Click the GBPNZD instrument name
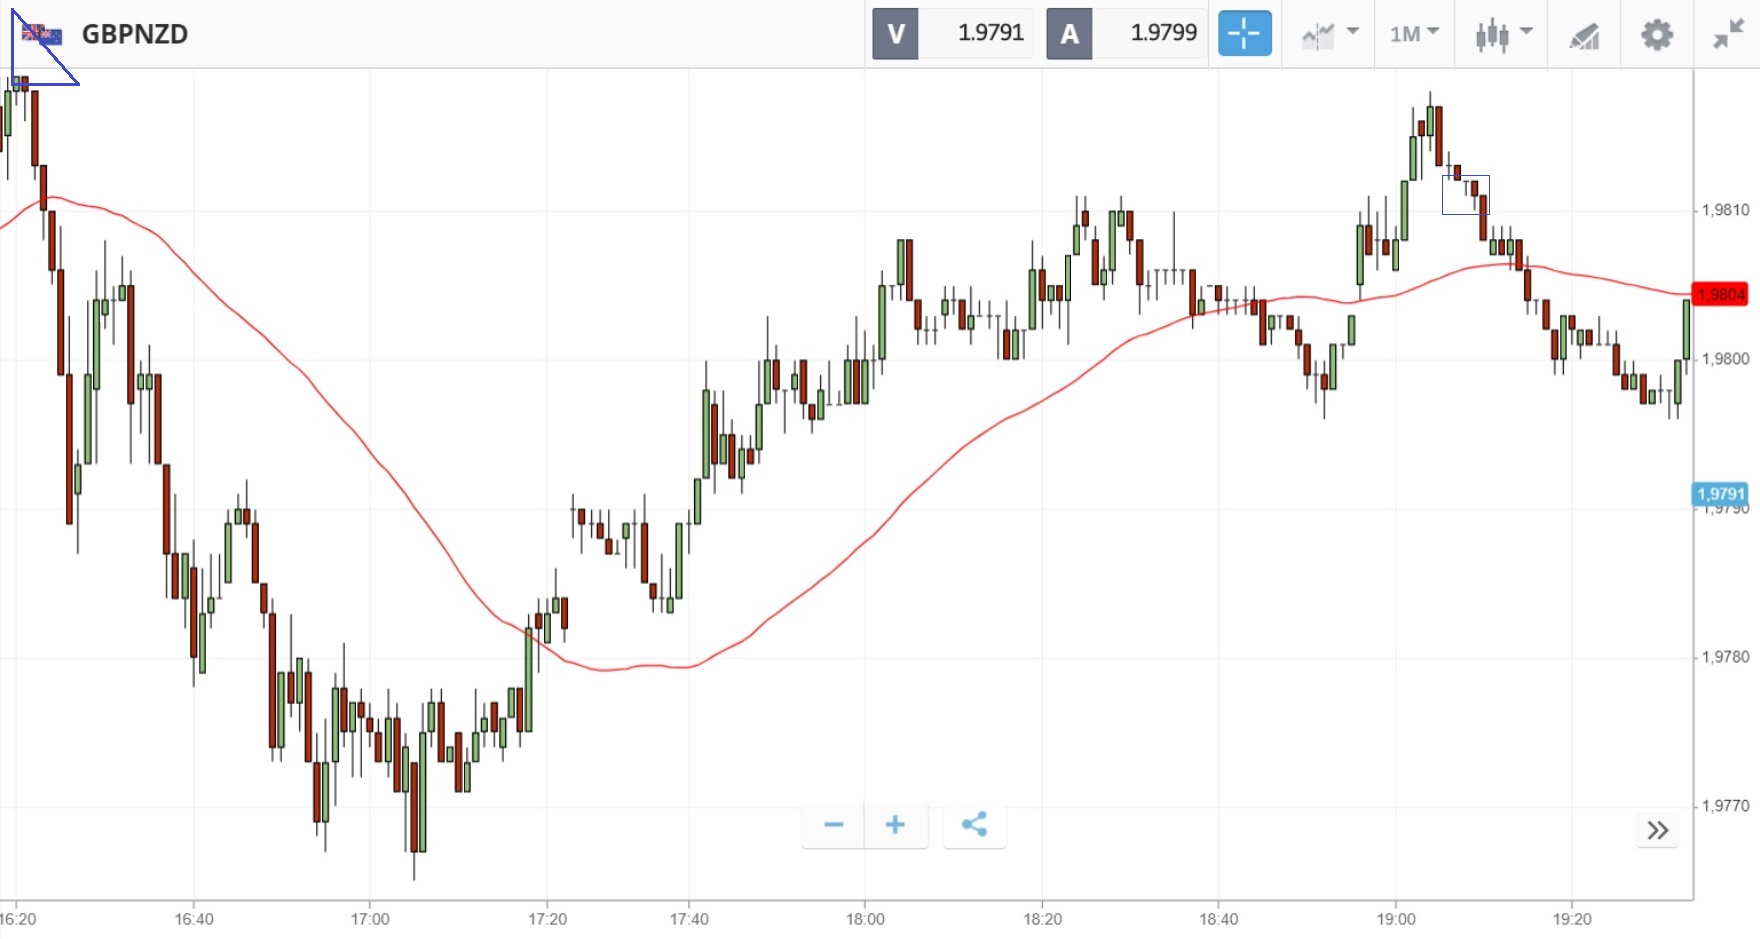This screenshot has height=939, width=1760. coord(135,34)
